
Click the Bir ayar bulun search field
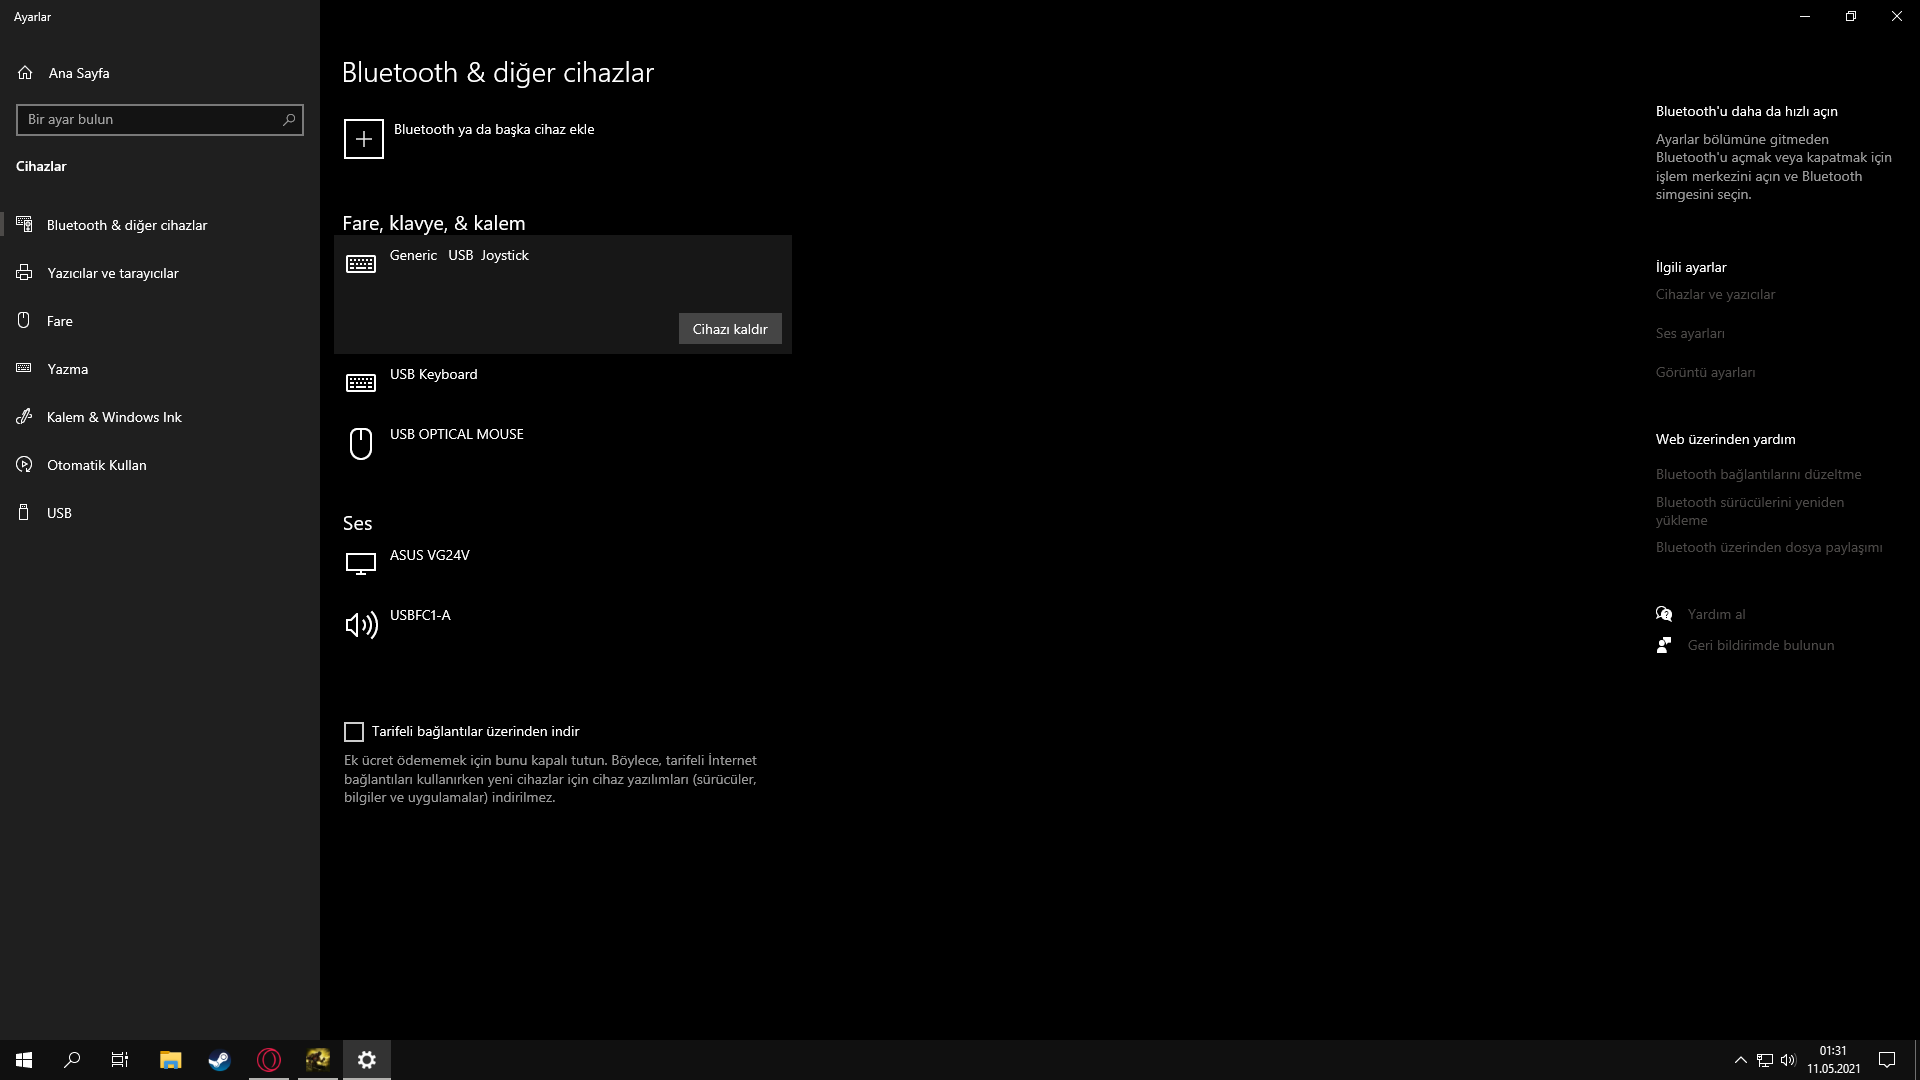click(150, 120)
